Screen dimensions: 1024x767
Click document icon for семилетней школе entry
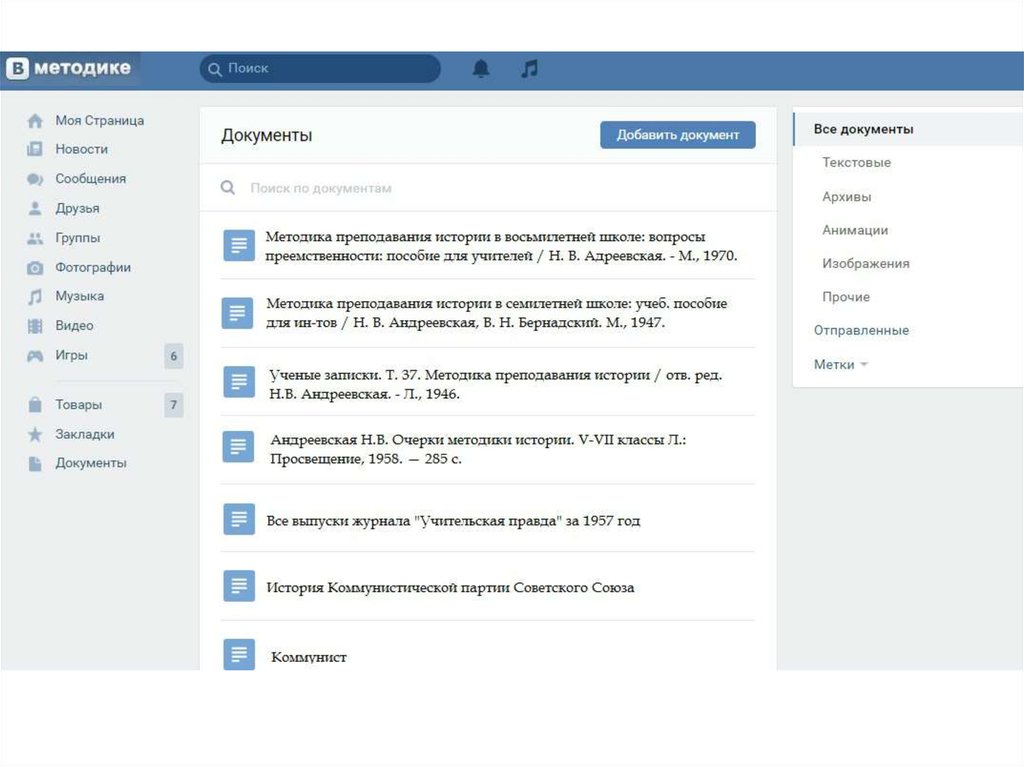coord(238,313)
